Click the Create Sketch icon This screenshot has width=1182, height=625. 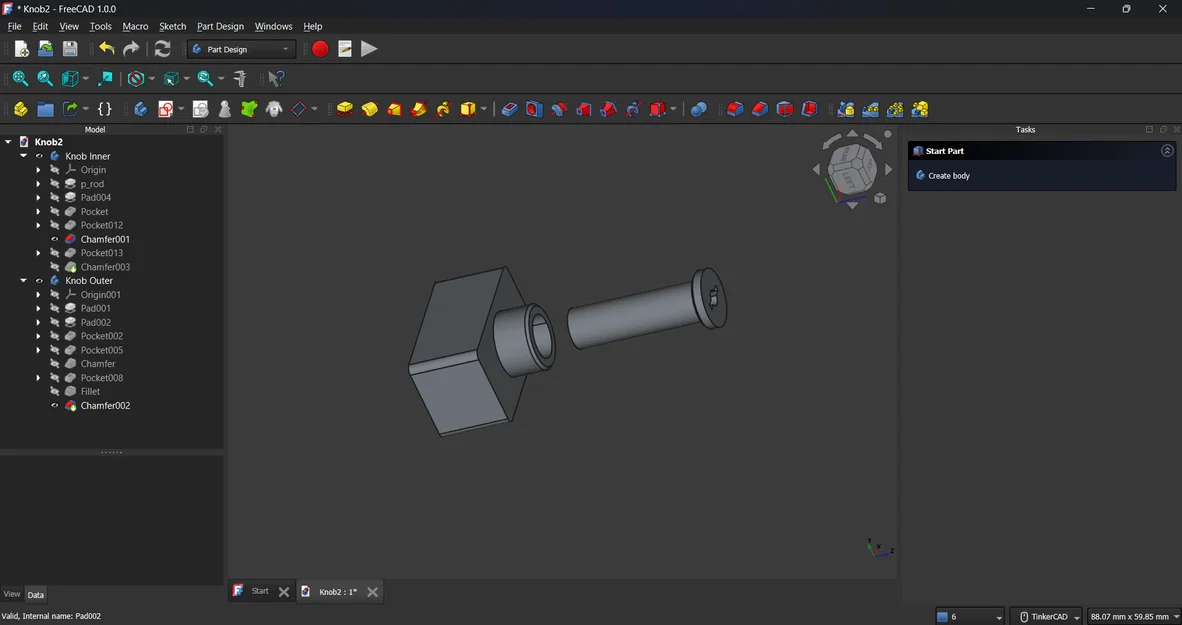coord(166,109)
